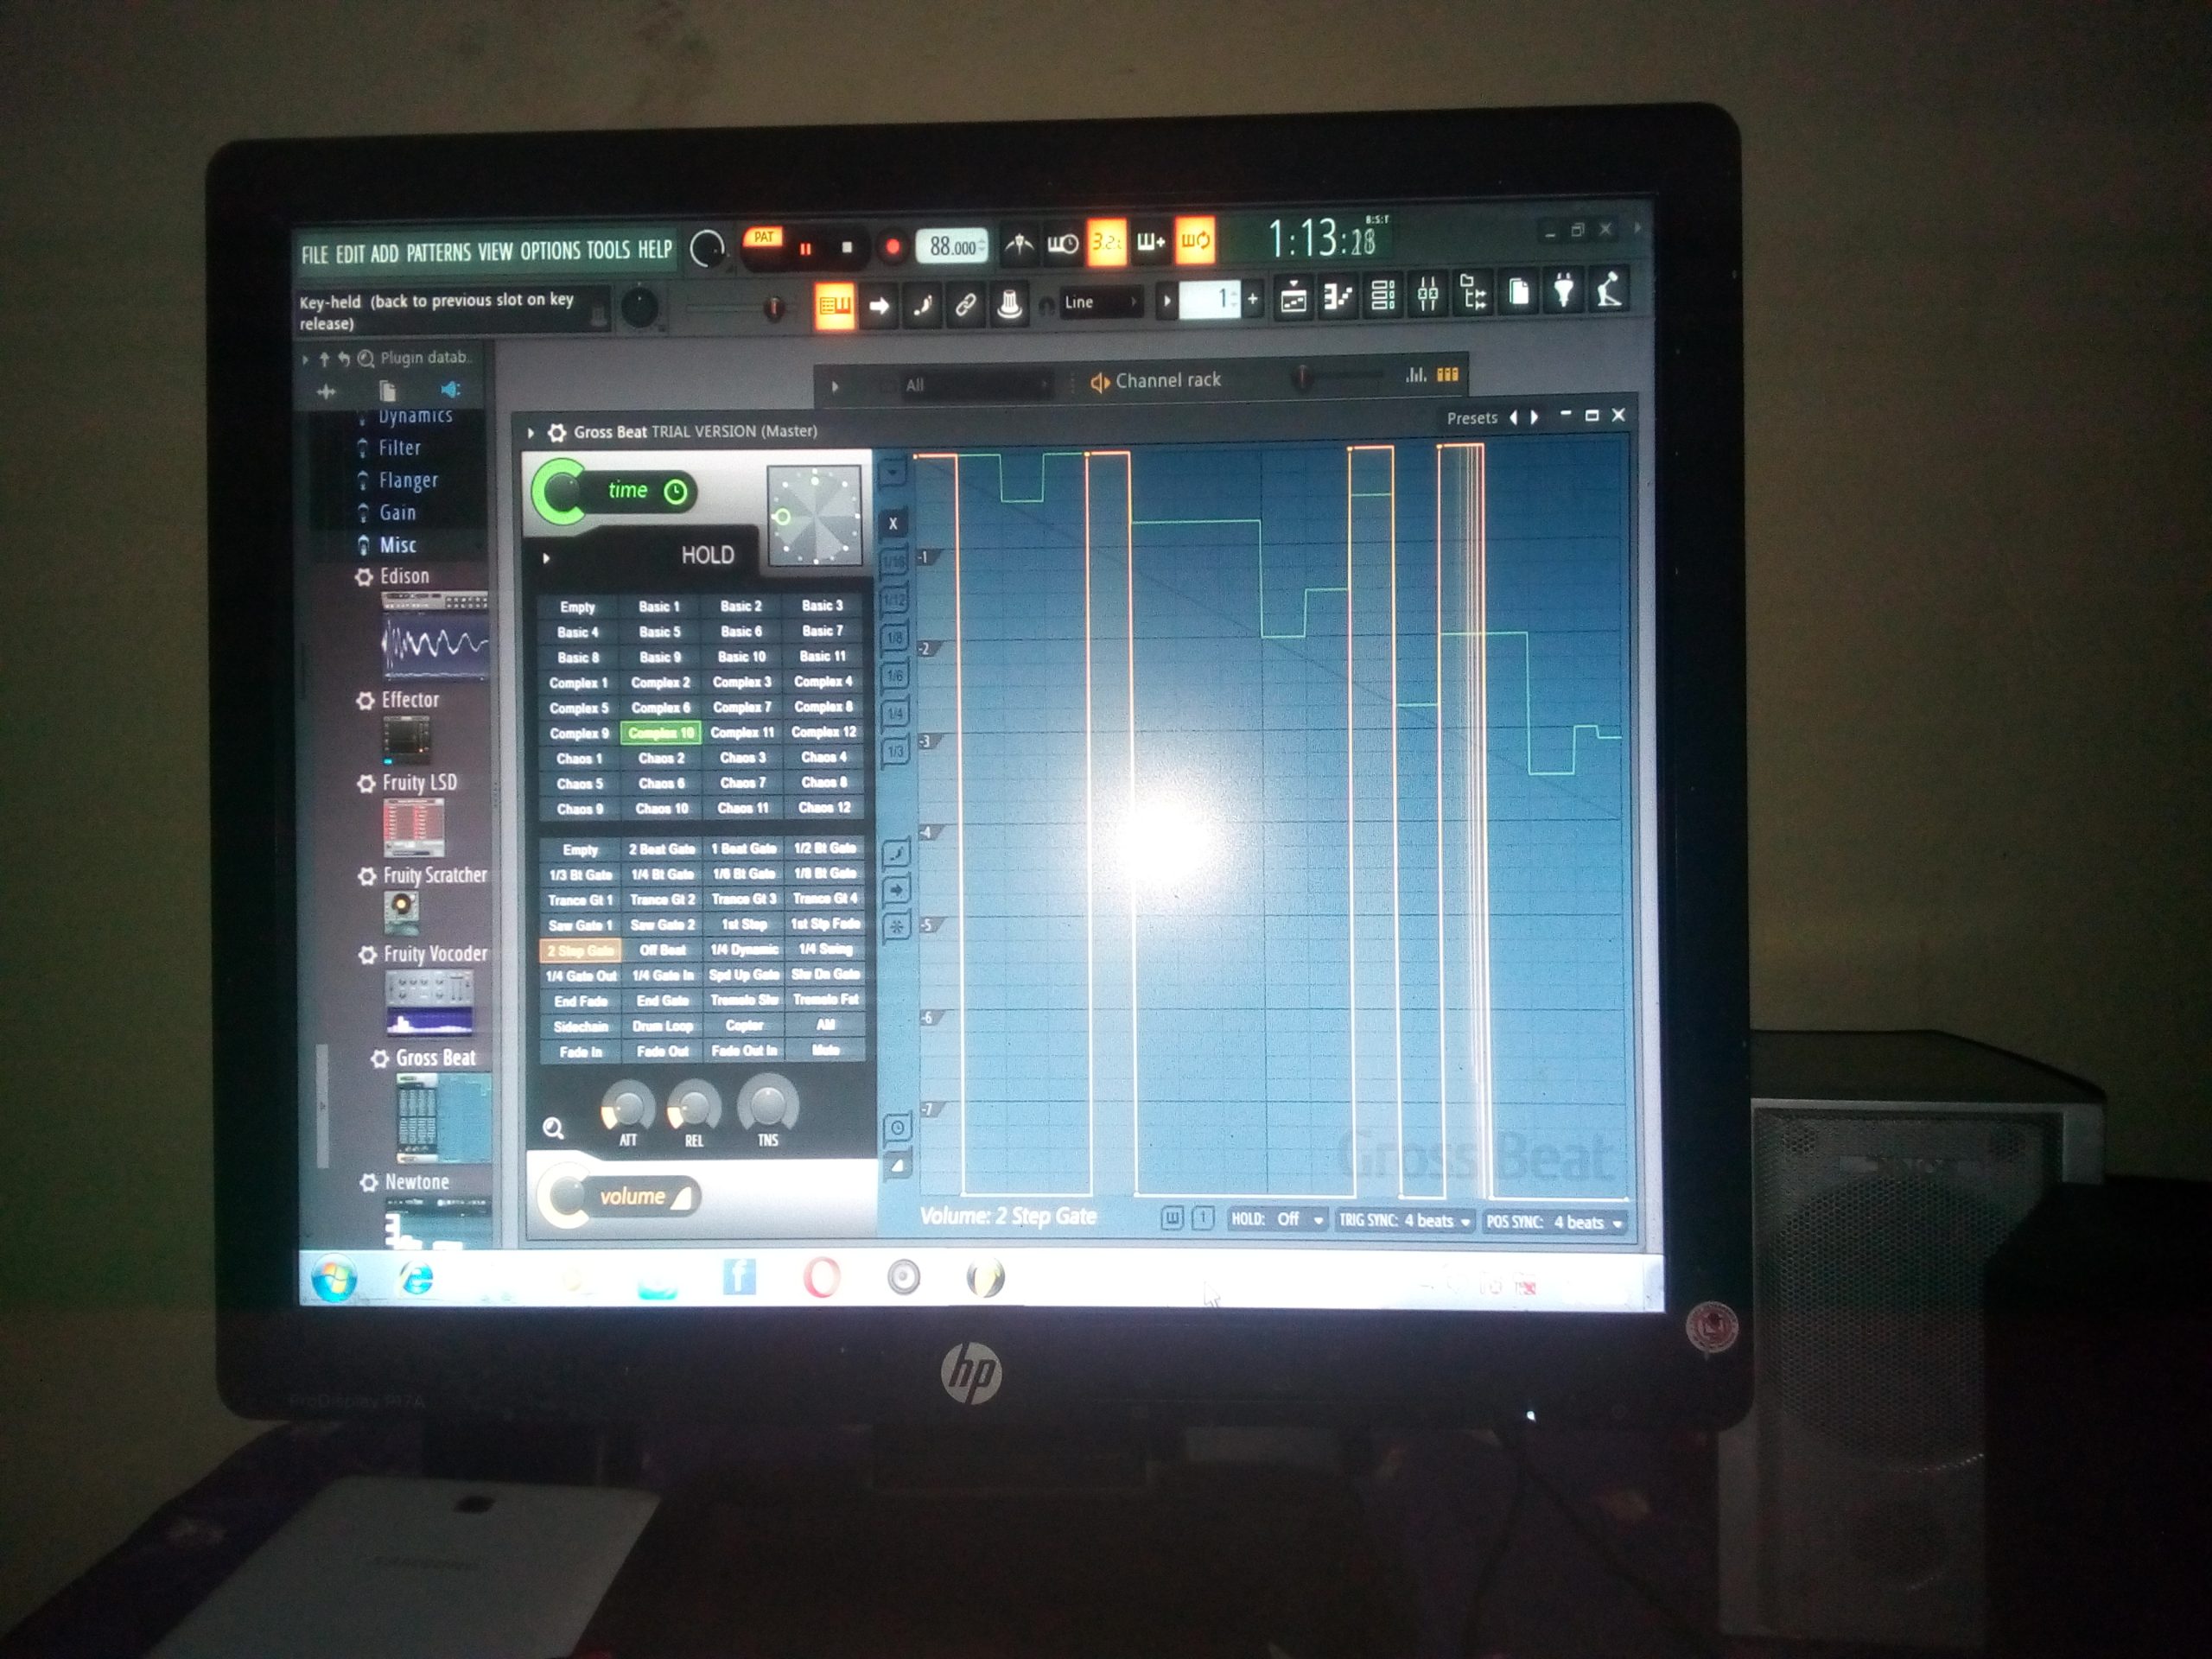
Task: Open the VIEW menu
Action: [x=495, y=251]
